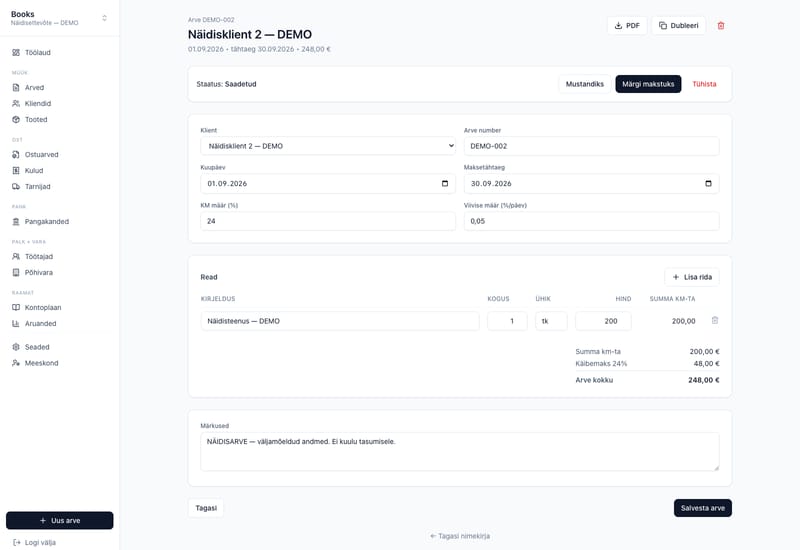
Task: Open Seaded settings page
Action: pyautogui.click(x=60, y=347)
